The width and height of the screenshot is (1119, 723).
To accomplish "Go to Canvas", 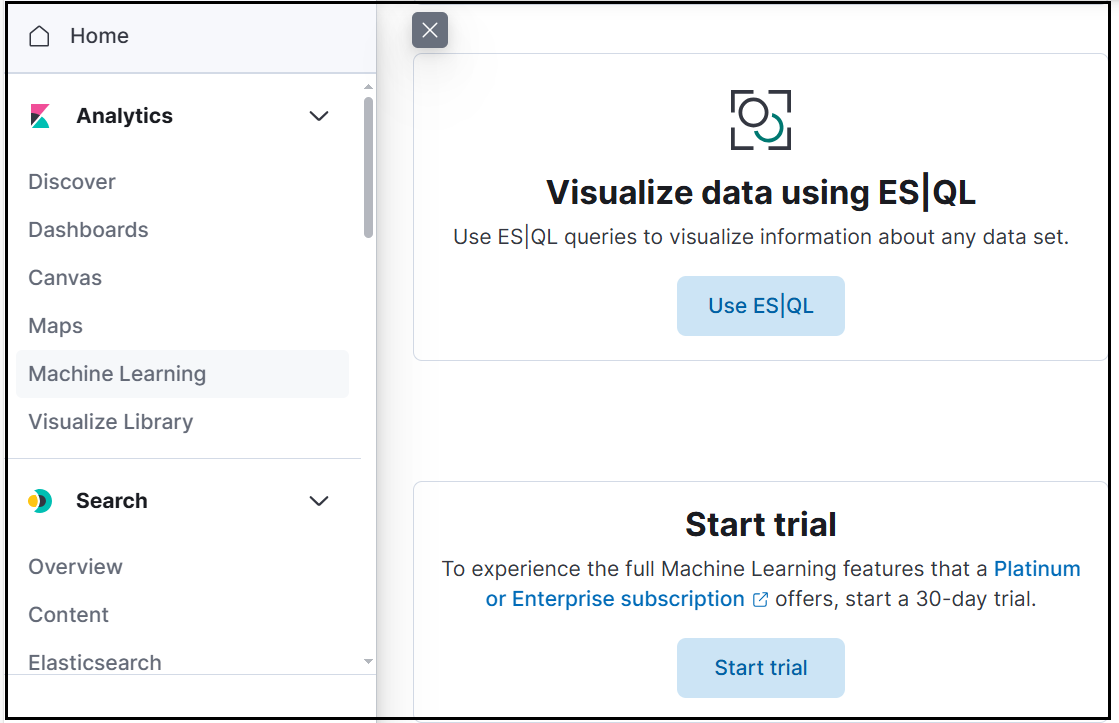I will 65,278.
